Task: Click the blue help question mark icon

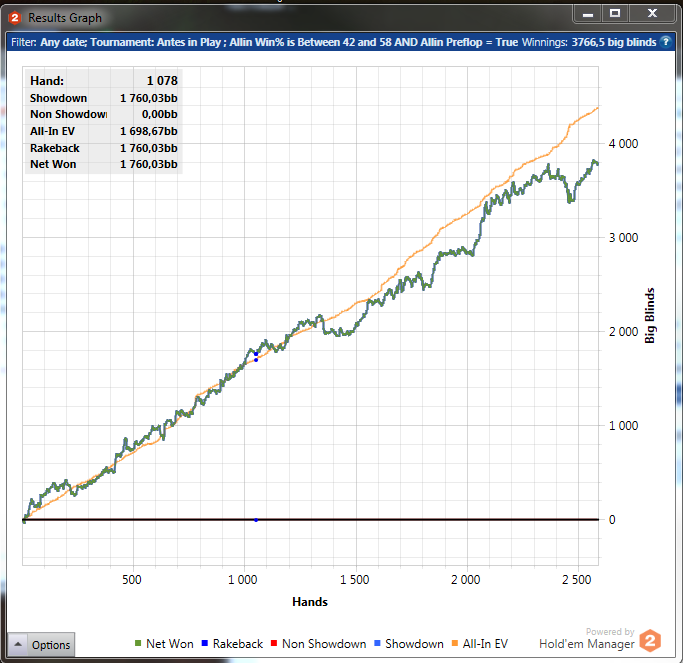Action: (x=666, y=43)
